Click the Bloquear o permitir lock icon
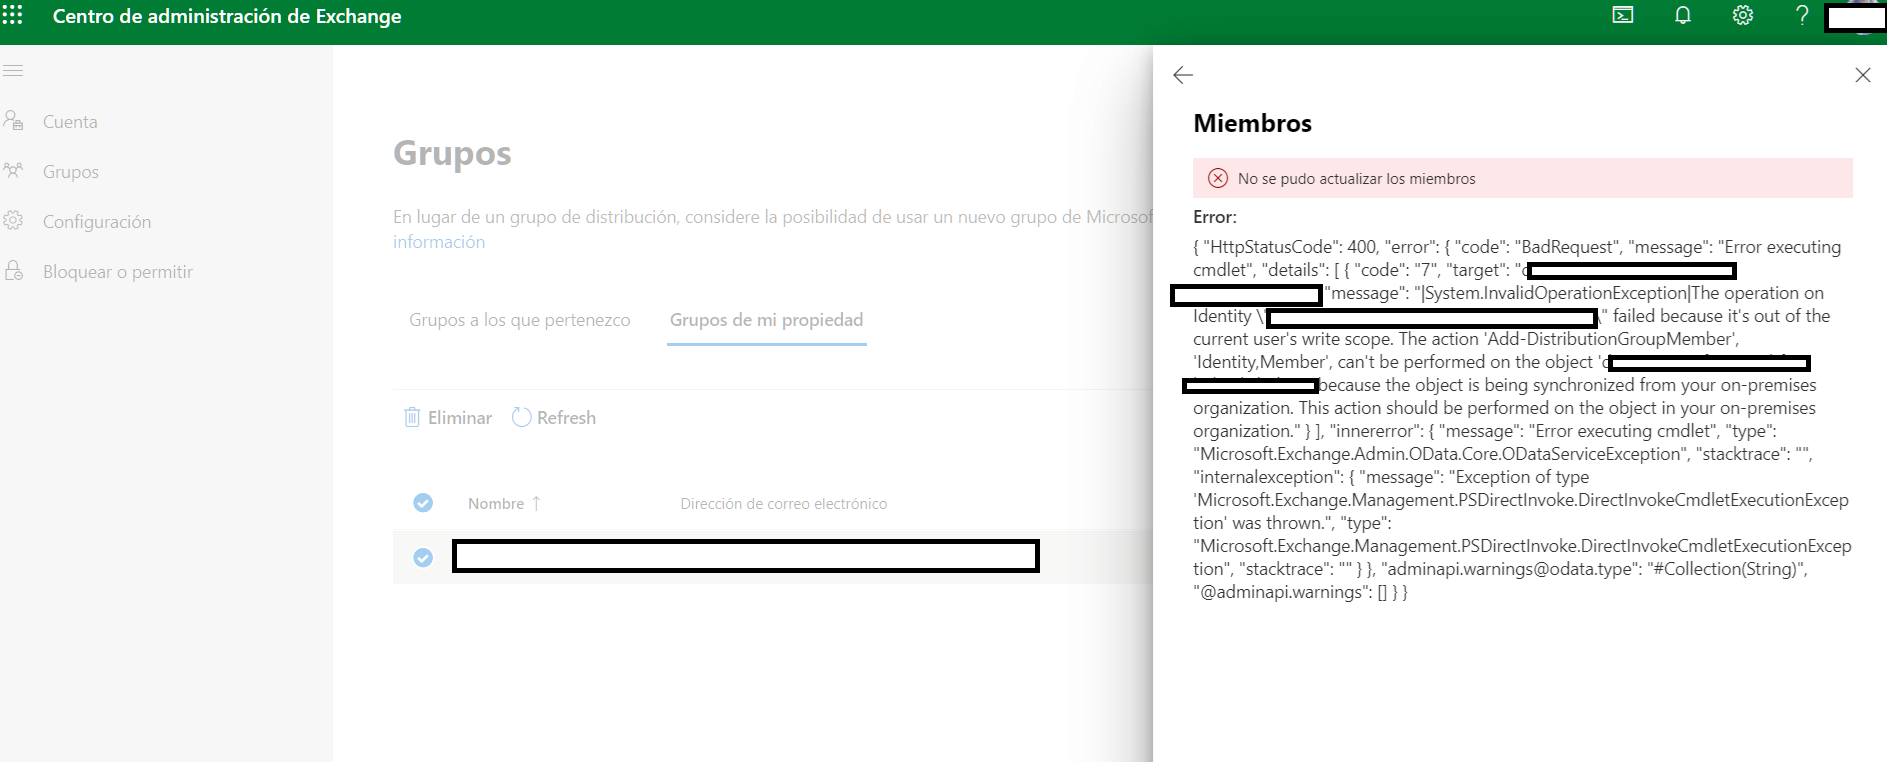 coord(14,271)
